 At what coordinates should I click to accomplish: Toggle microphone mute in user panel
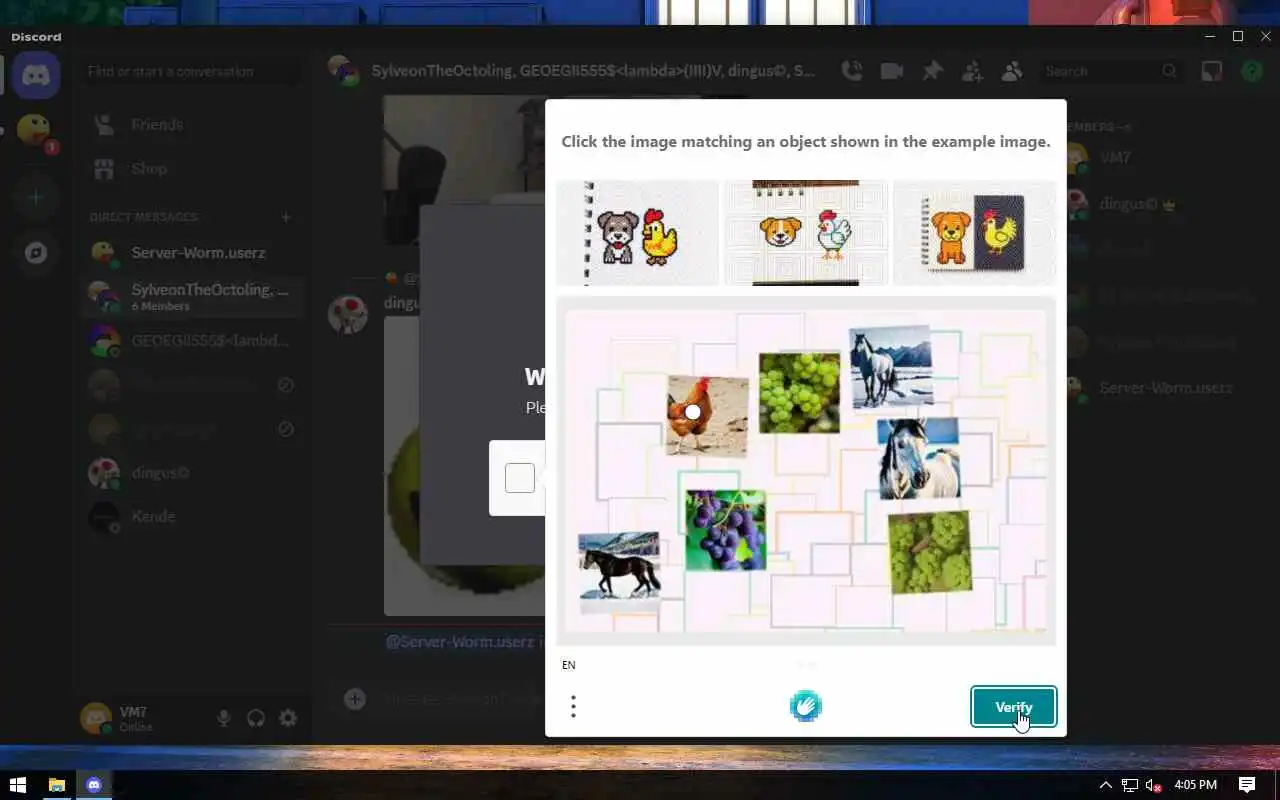[x=224, y=718]
